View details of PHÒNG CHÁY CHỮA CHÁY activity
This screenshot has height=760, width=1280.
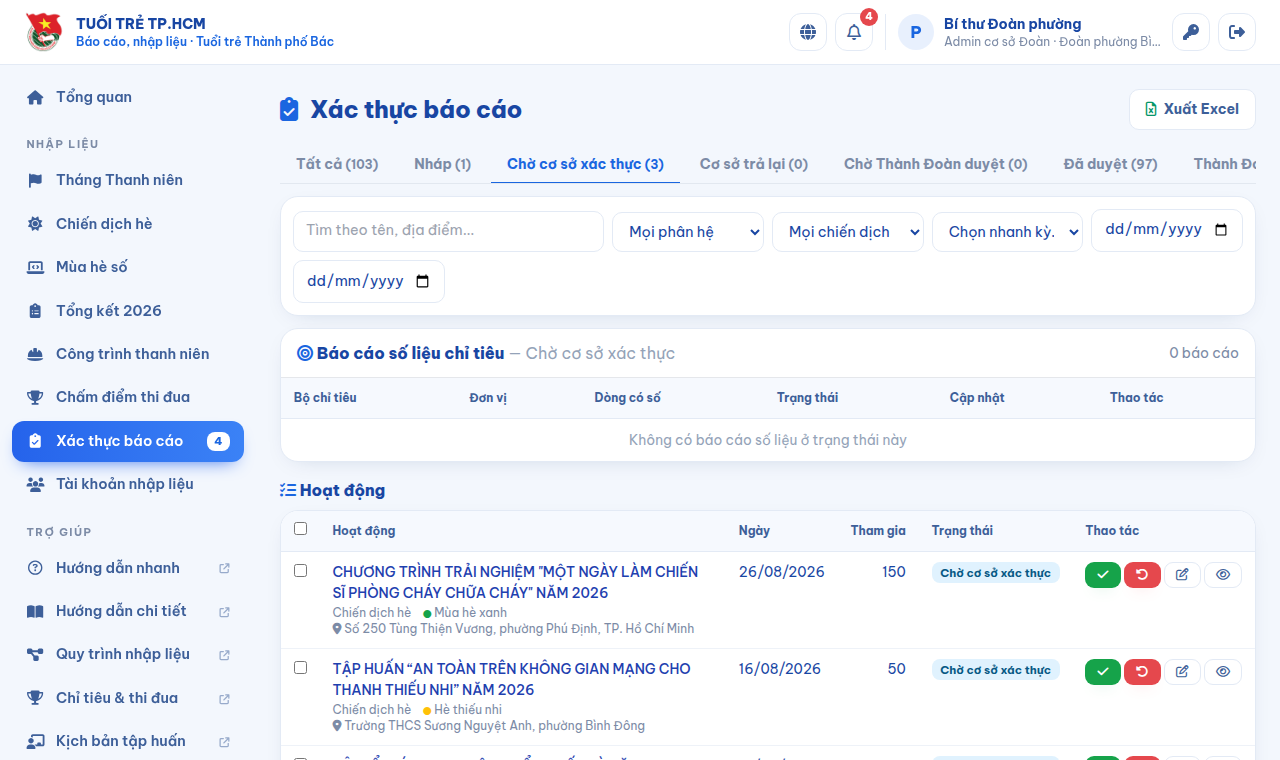coord(1223,574)
